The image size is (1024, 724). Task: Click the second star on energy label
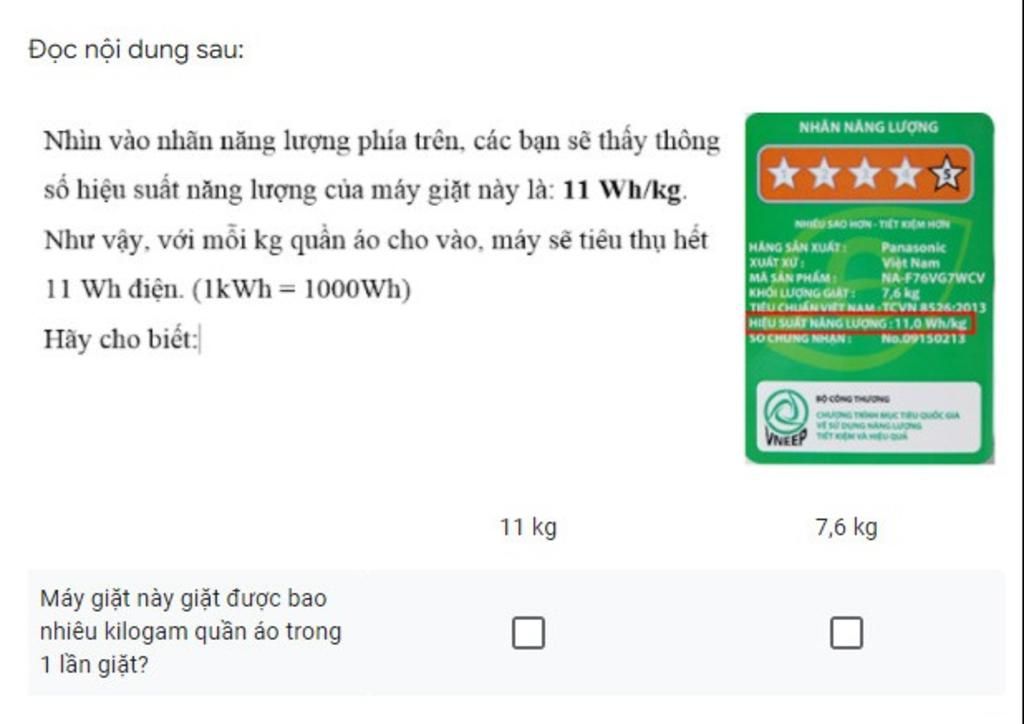pos(824,174)
